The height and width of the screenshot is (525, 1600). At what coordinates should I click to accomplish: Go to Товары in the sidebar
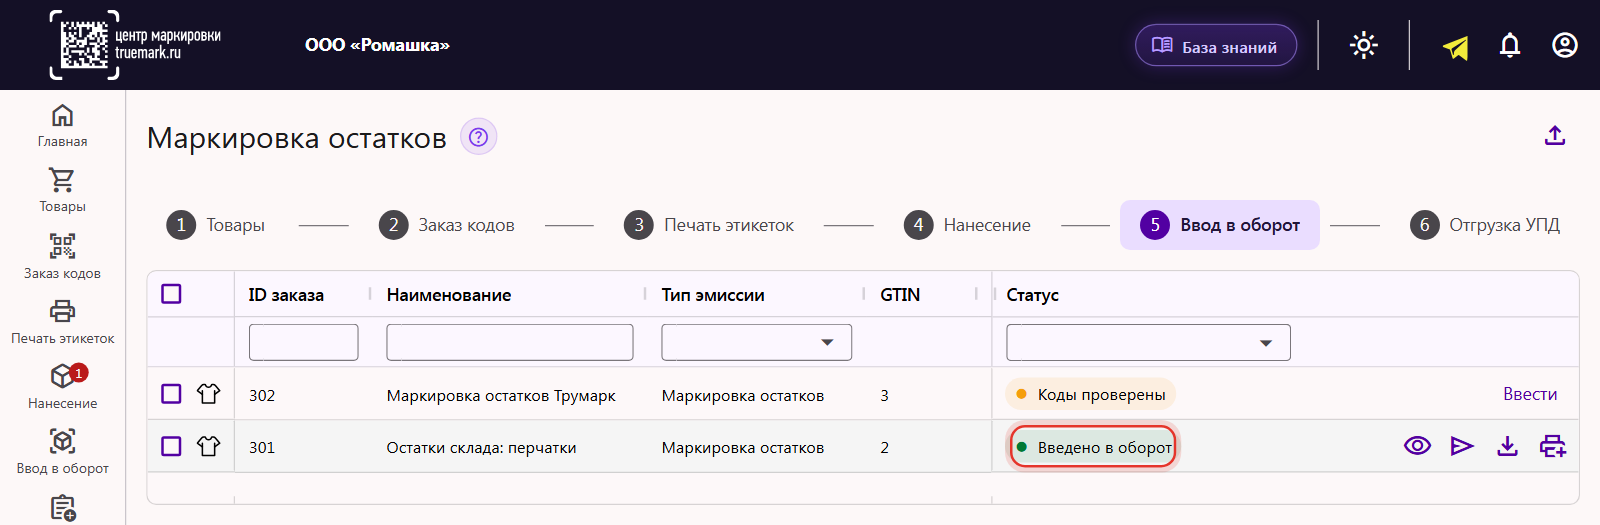point(62,190)
